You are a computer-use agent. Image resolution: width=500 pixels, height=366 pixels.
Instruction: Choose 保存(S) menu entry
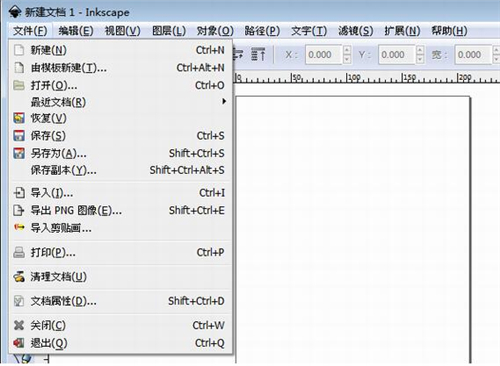click(x=120, y=136)
